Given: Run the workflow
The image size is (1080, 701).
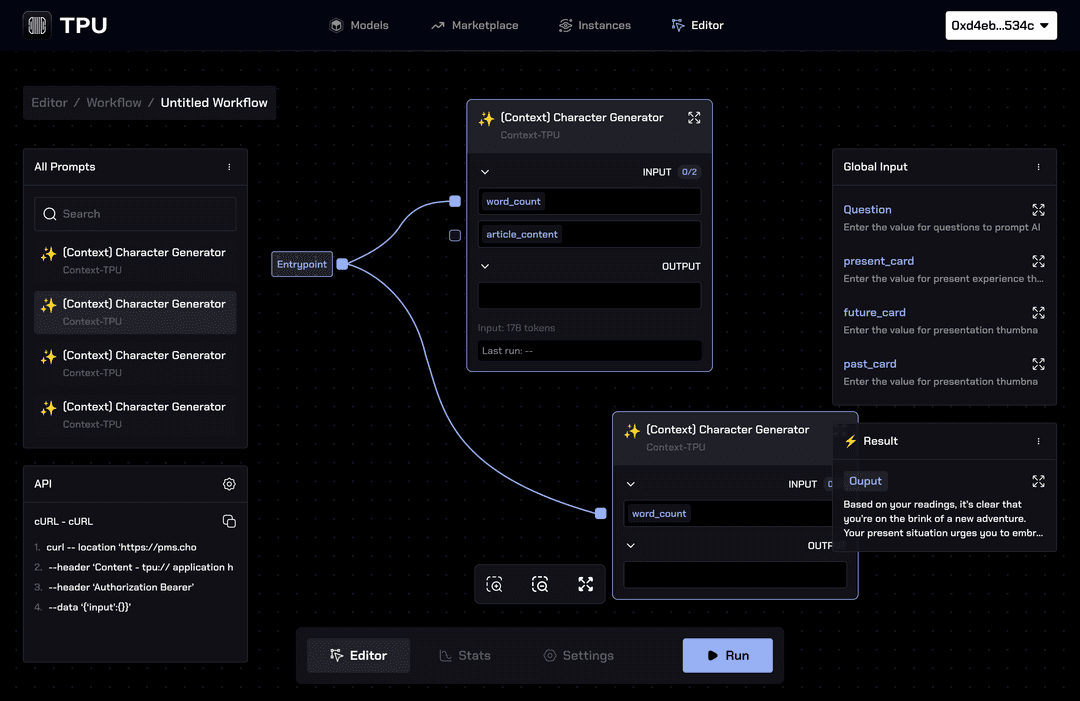Looking at the screenshot, I should click(727, 656).
